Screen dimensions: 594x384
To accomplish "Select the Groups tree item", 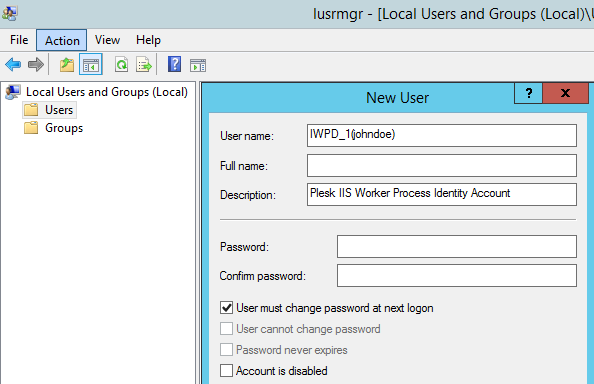I will click(x=64, y=128).
